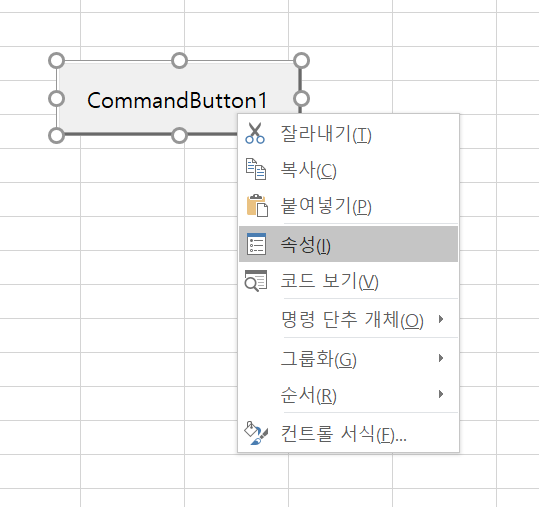The width and height of the screenshot is (539, 507).
Task: Select 코드 보기(V) menu entry
Action: (x=348, y=281)
